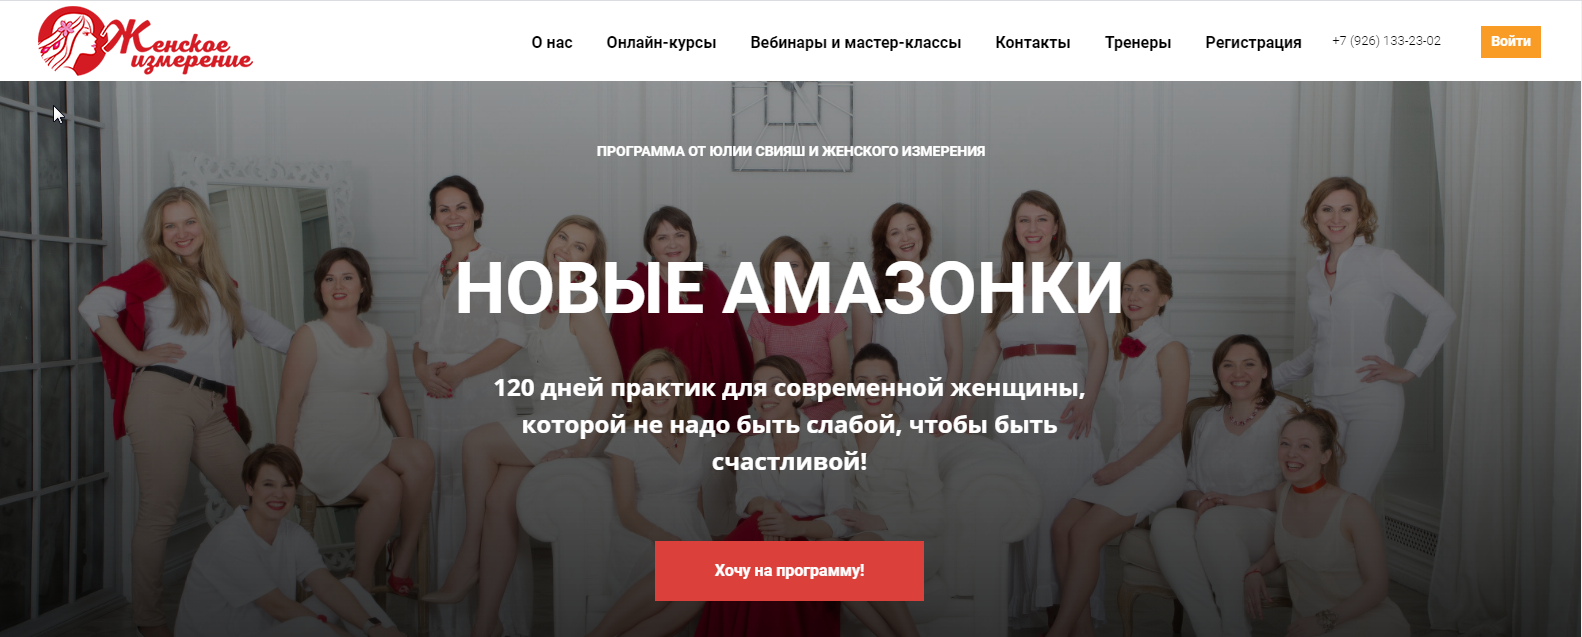Click the orange "Войти" button
This screenshot has width=1582, height=637.
point(1510,41)
